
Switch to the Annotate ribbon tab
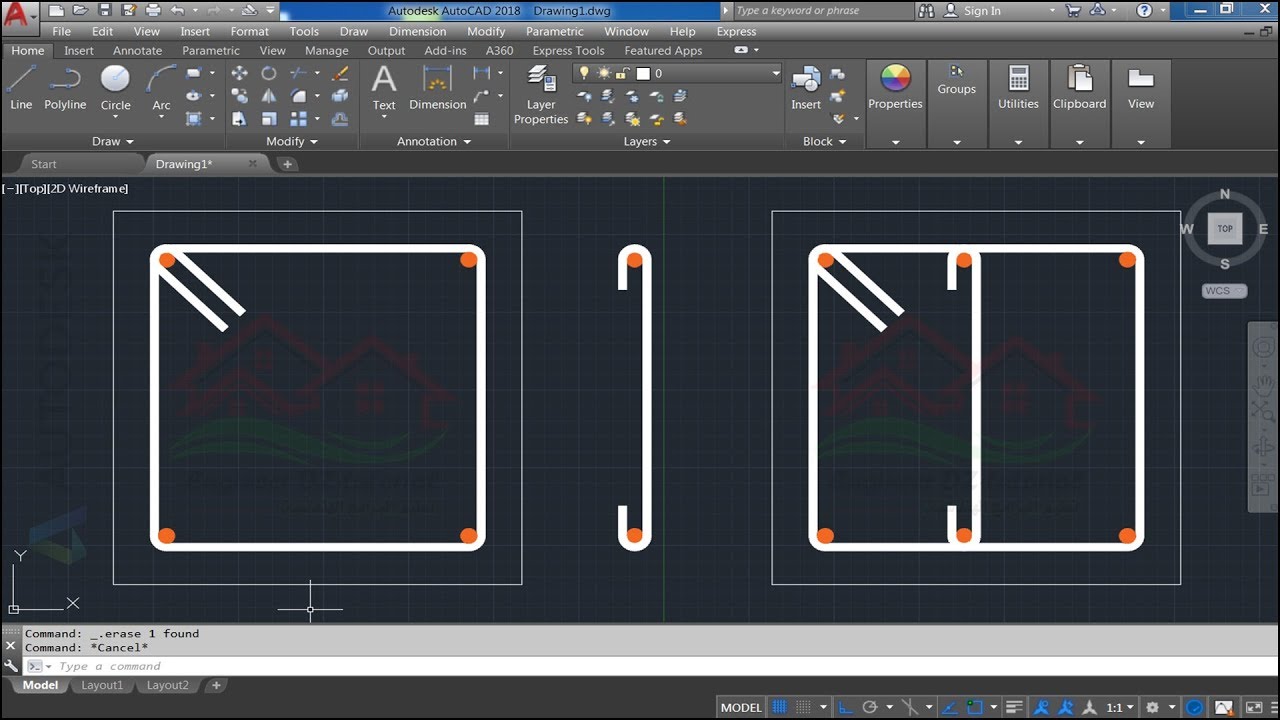pyautogui.click(x=137, y=50)
